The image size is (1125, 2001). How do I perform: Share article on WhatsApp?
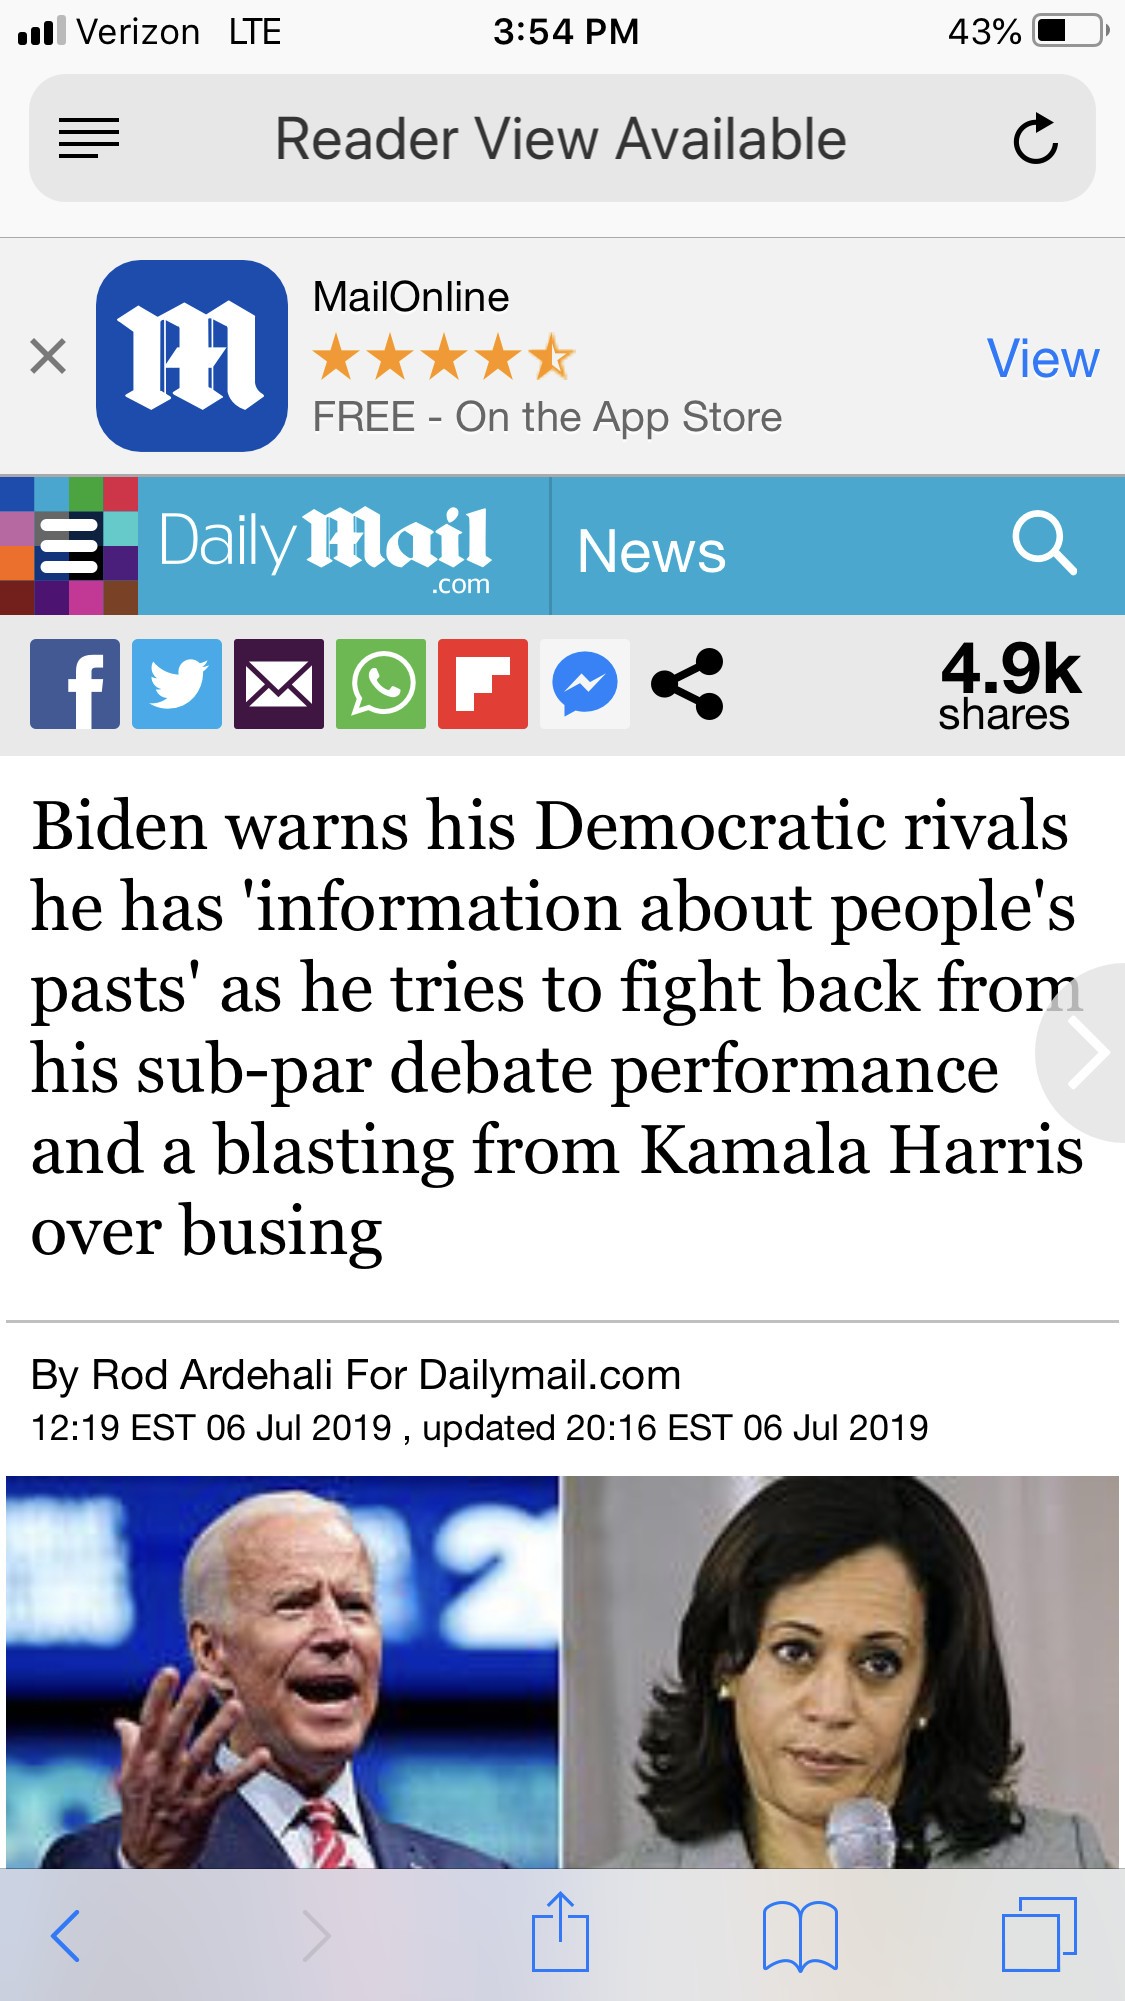(381, 684)
